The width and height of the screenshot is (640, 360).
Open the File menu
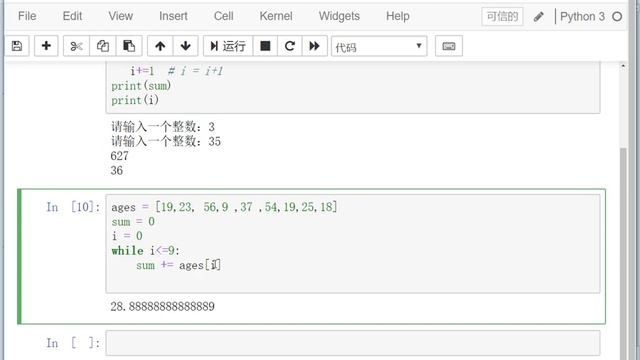(x=27, y=16)
